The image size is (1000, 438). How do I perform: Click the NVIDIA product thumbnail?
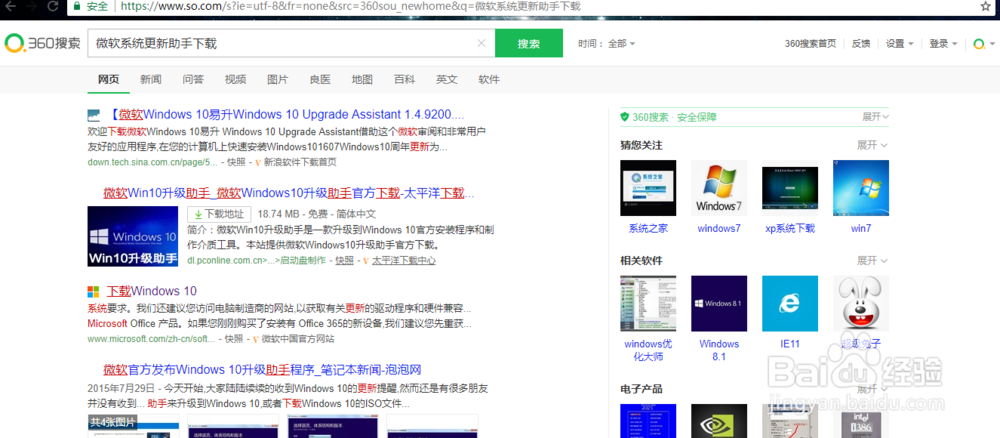719,421
